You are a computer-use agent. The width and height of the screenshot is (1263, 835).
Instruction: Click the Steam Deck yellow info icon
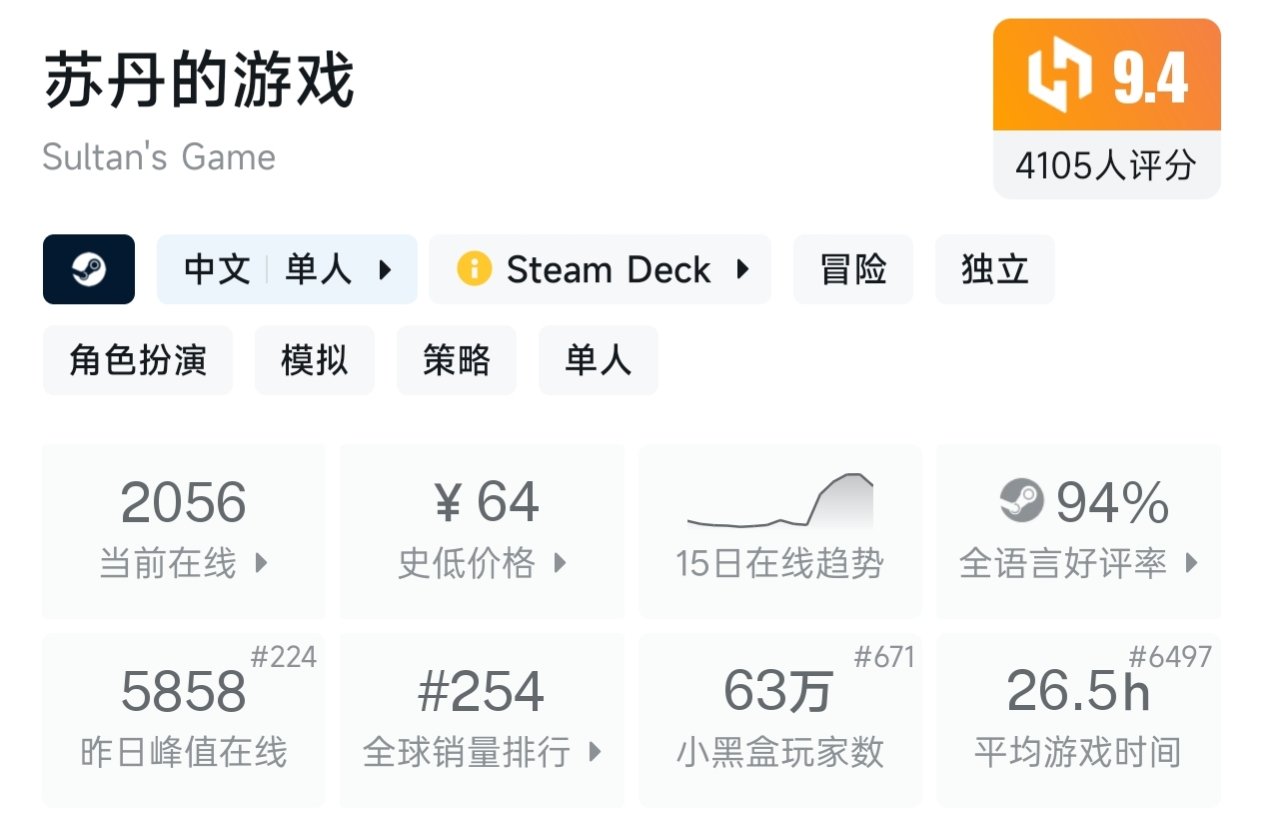pyautogui.click(x=473, y=269)
